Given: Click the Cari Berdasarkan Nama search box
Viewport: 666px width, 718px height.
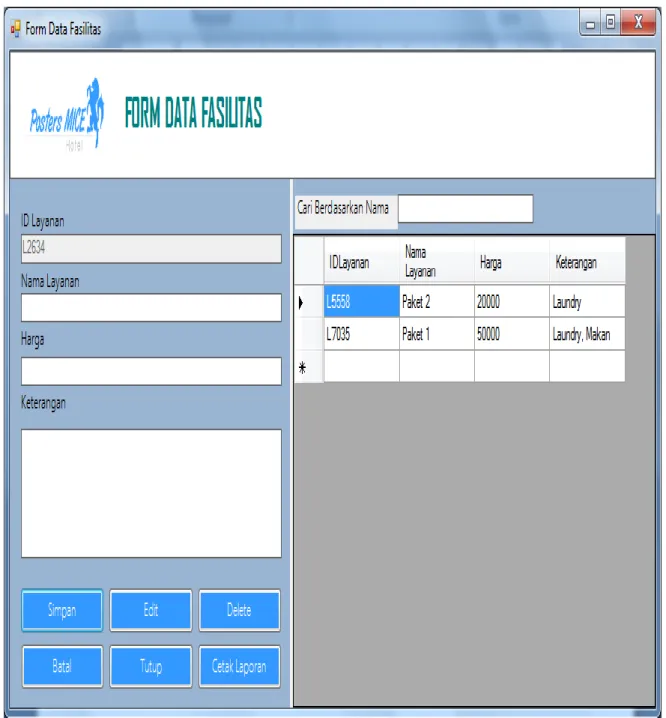Looking at the screenshot, I should 465,209.
